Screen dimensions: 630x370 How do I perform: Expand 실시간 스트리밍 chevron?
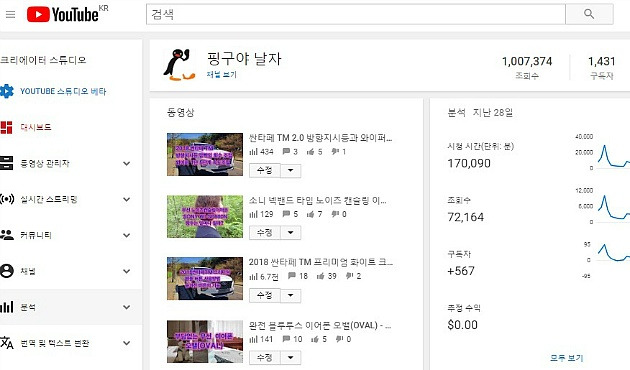point(127,199)
